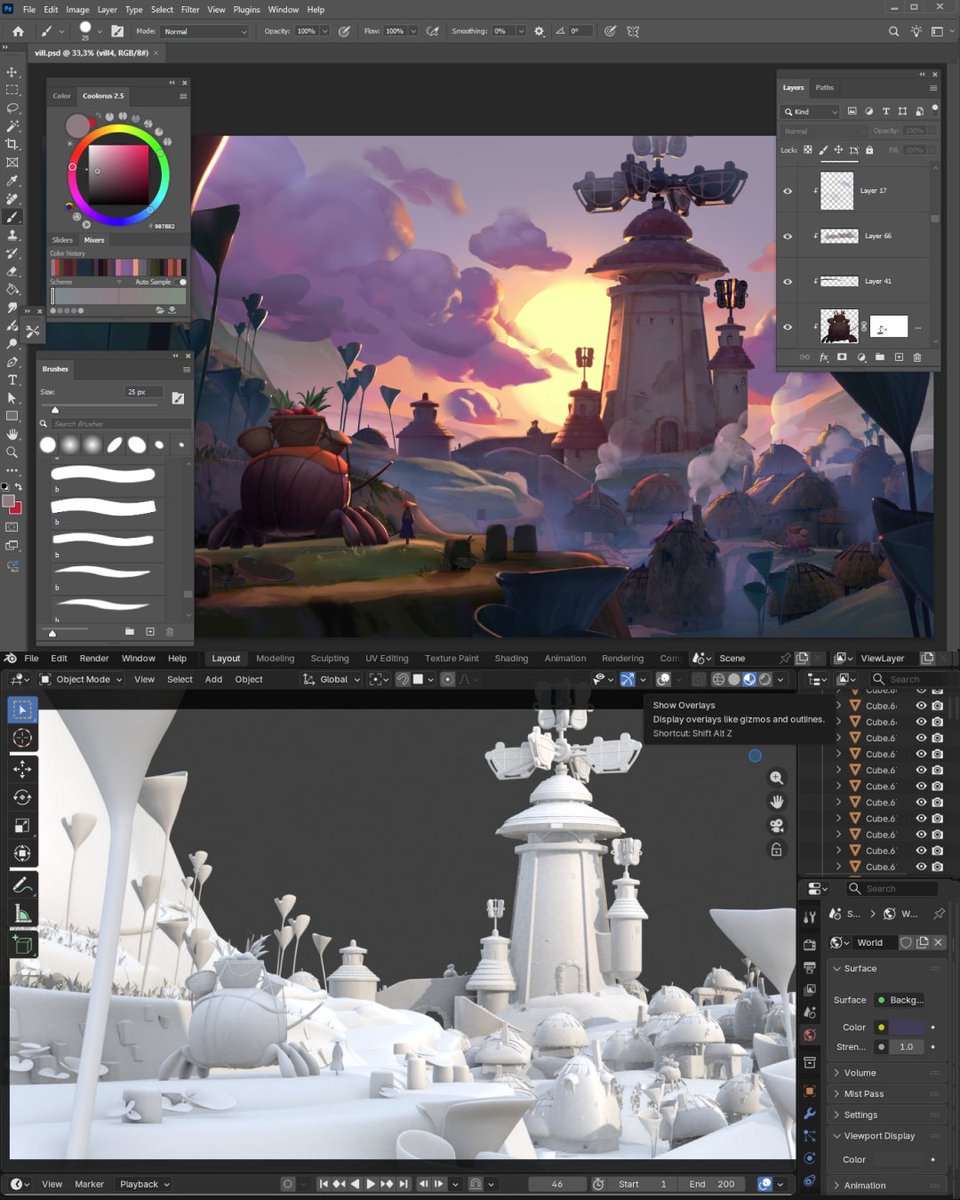
Task: Toggle Auto Sample switch in Coolorus
Action: (x=180, y=283)
